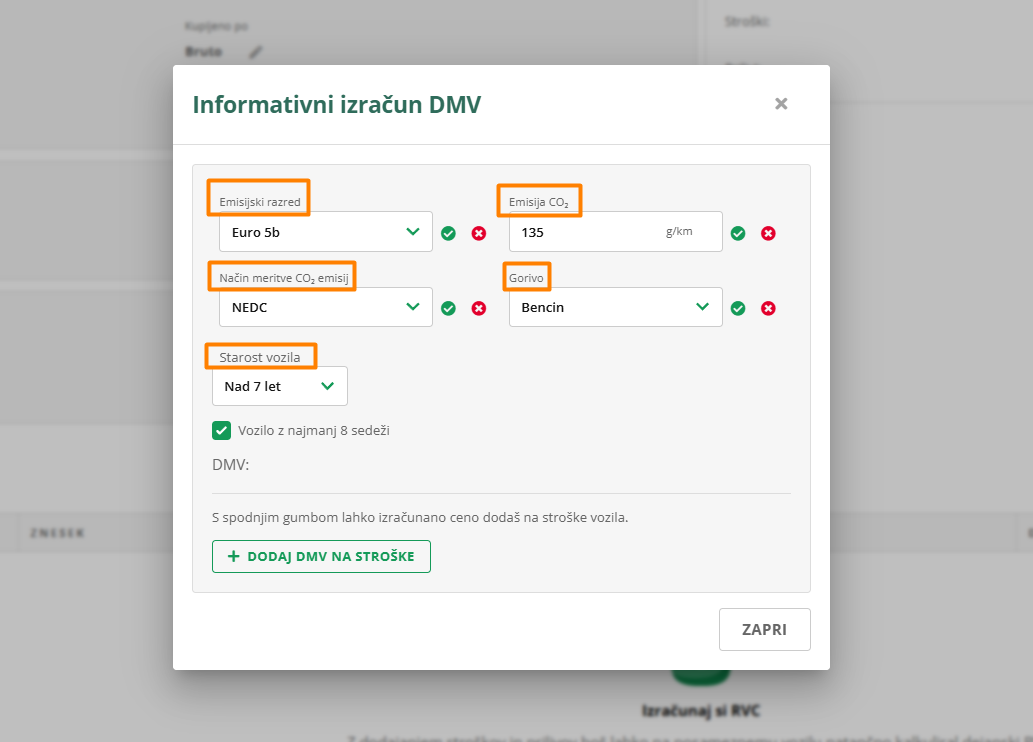Expand the Način meritve CO₂ emisij dropdown
This screenshot has width=1033, height=742.
[325, 307]
